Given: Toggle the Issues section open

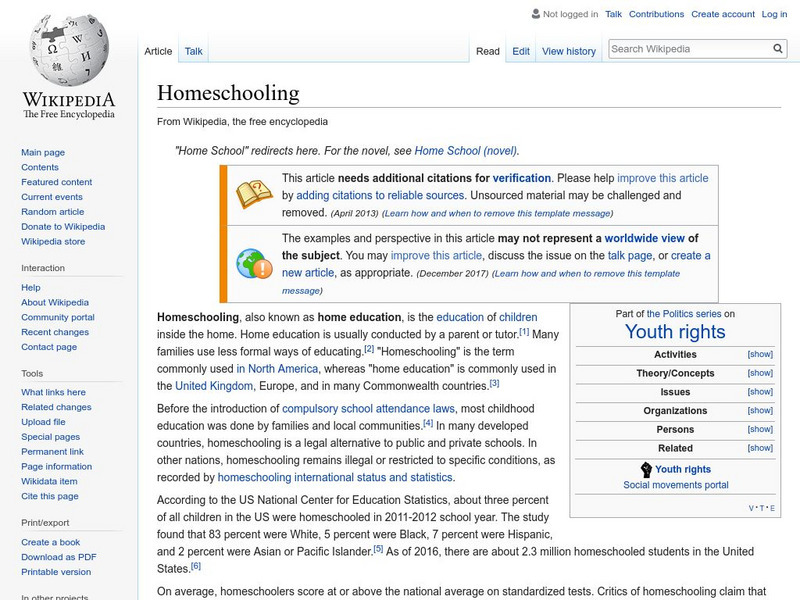Looking at the screenshot, I should tap(760, 392).
